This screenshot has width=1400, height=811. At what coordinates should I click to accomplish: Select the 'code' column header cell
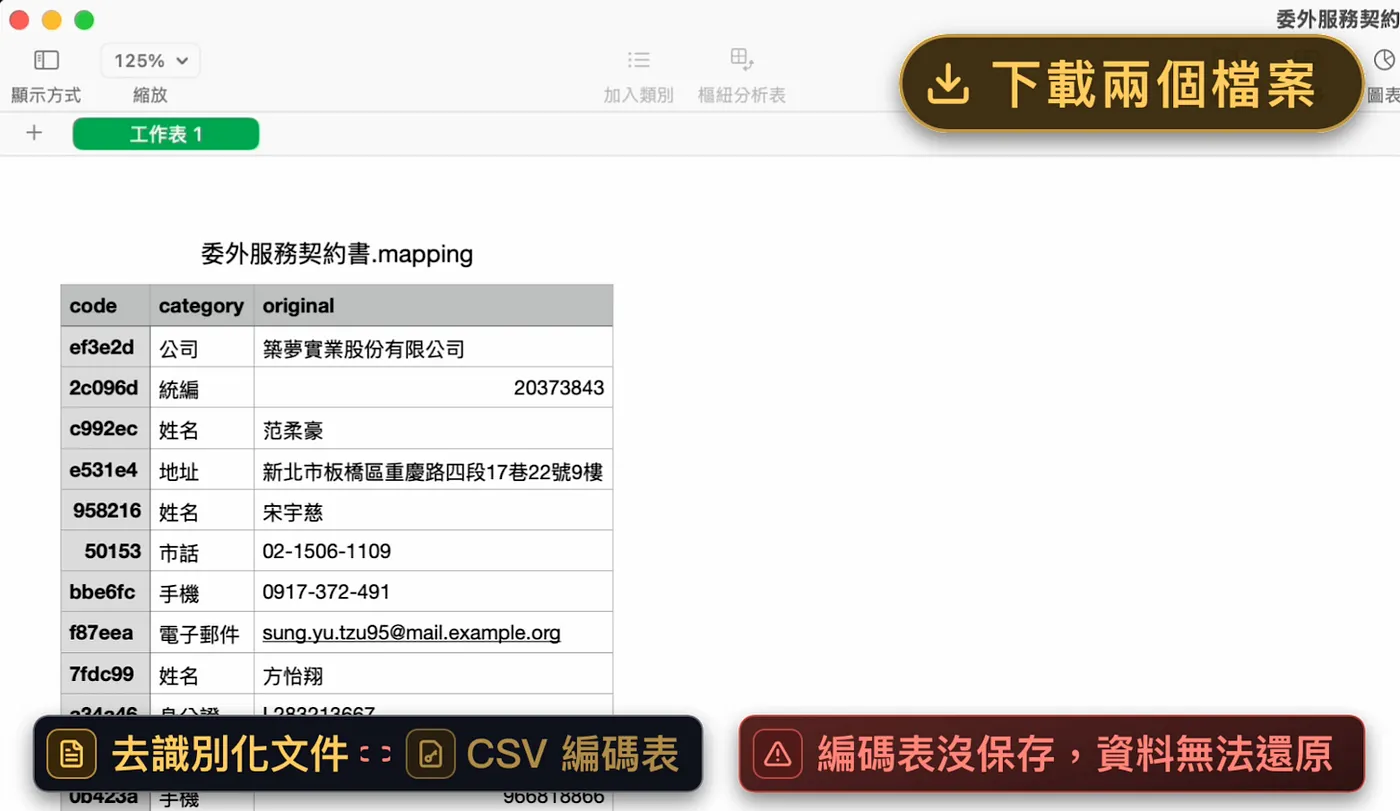tap(105, 306)
